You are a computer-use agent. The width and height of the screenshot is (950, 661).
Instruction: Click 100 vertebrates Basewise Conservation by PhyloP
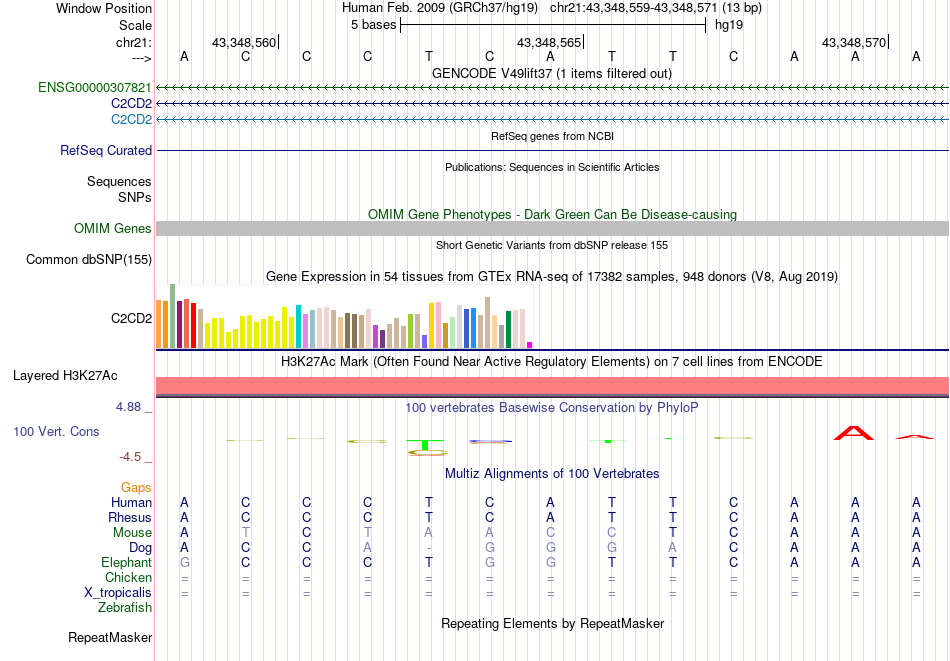[x=552, y=408]
